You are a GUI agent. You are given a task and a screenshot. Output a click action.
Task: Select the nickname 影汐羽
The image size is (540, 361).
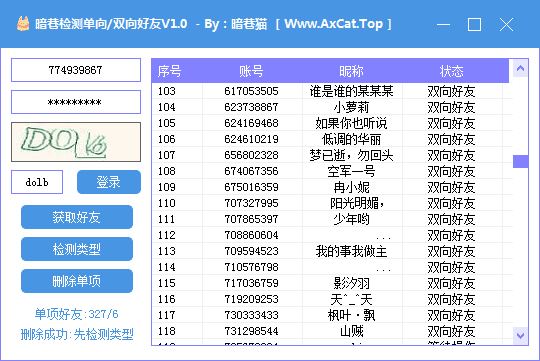click(351, 283)
